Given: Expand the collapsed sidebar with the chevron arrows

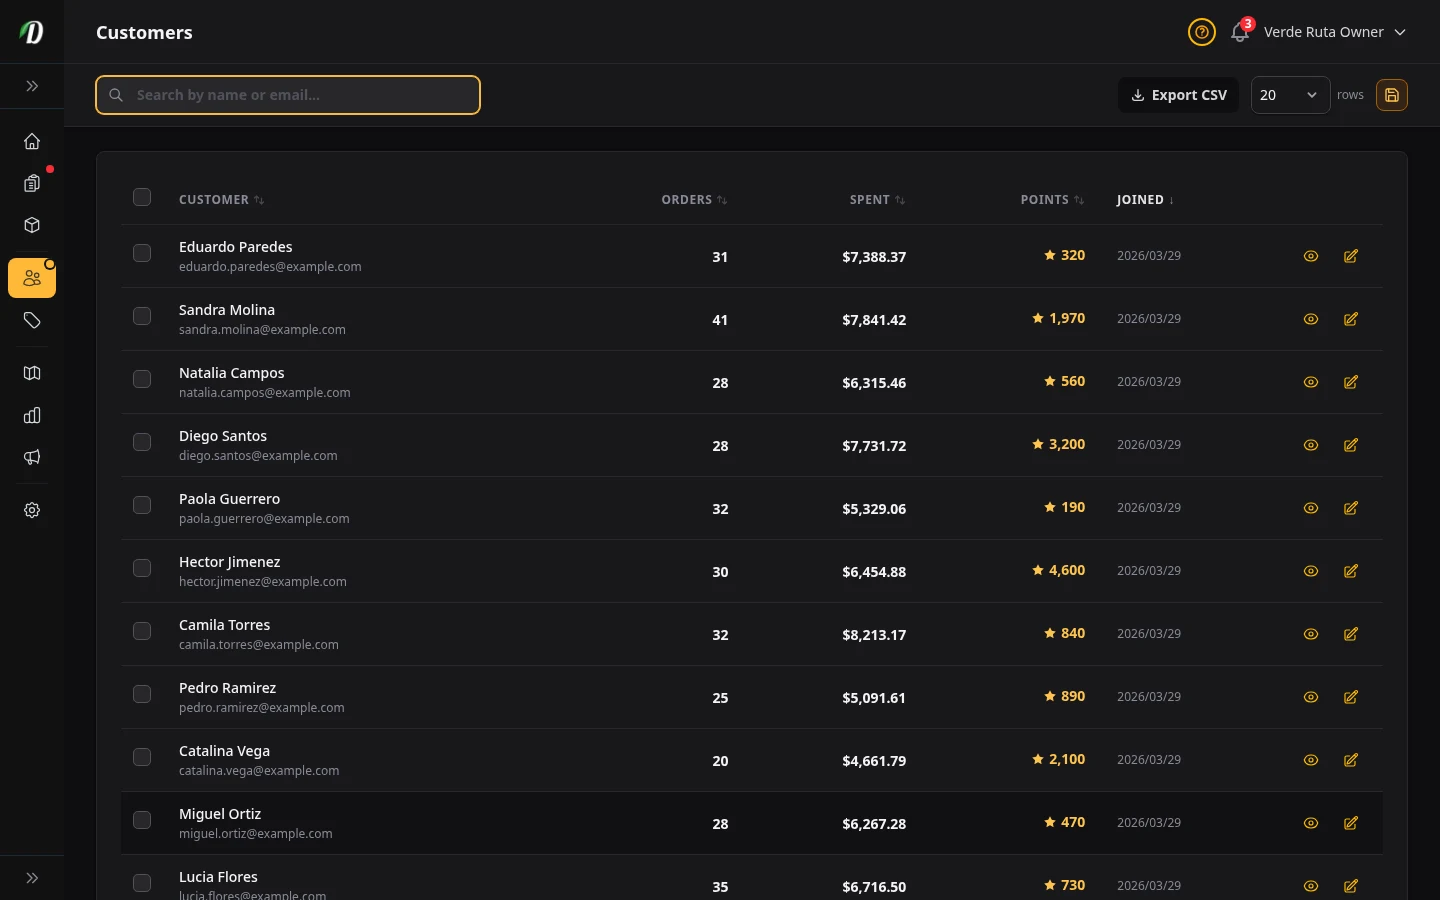Looking at the screenshot, I should [32, 86].
